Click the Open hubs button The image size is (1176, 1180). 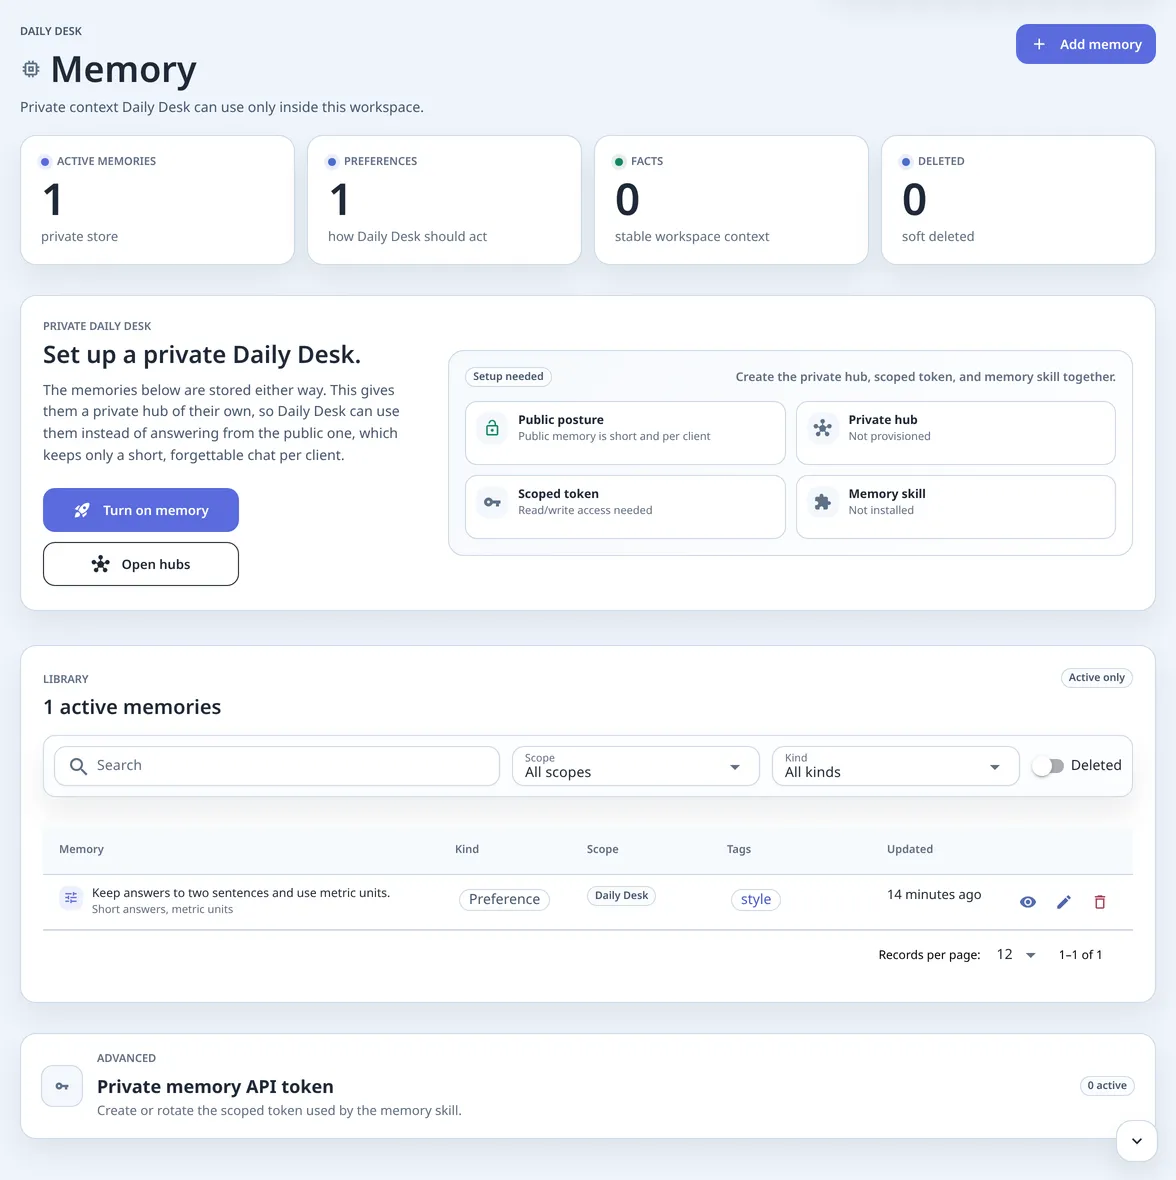click(141, 564)
